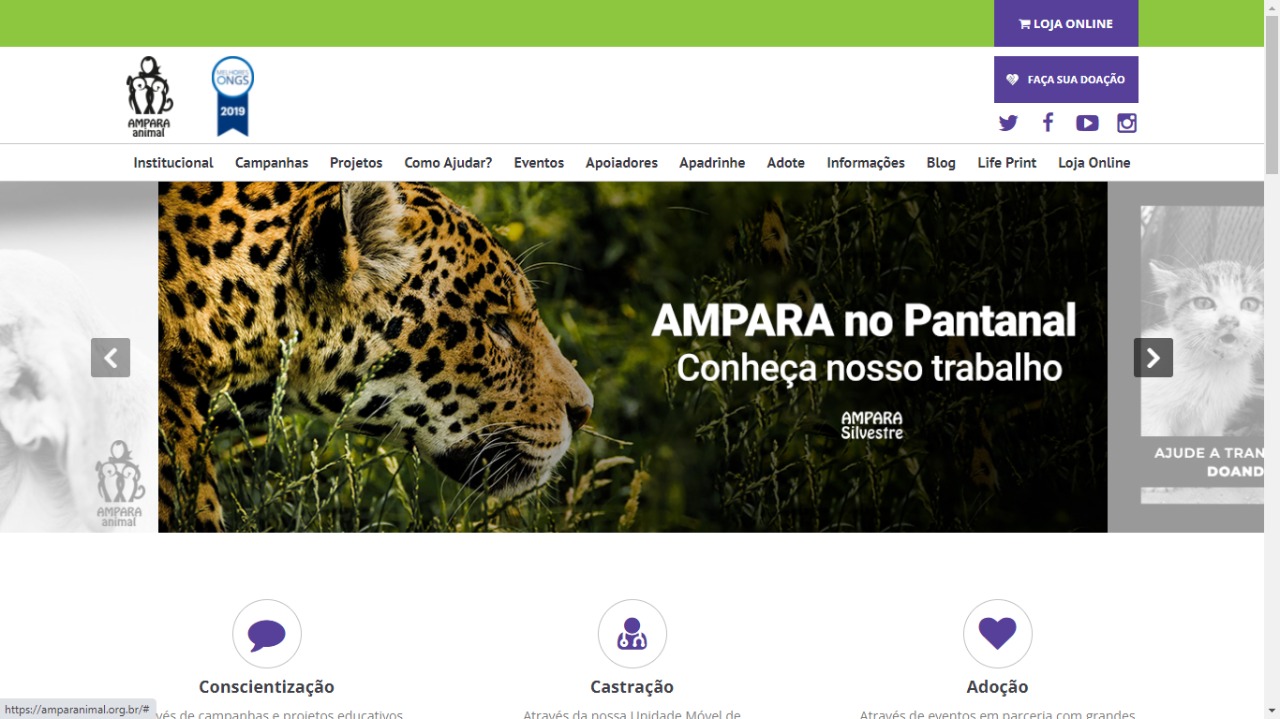Screen dimensions: 1280x719
Task: Click the page vertical scrollbar thumb
Action: [x=1272, y=95]
